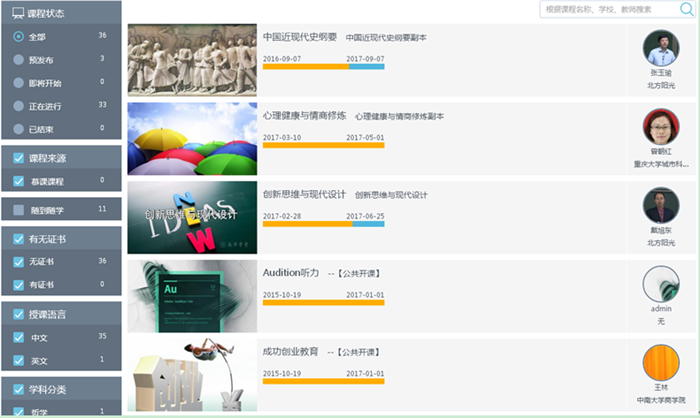Toggle the 随到随学 checkbox

click(x=18, y=210)
